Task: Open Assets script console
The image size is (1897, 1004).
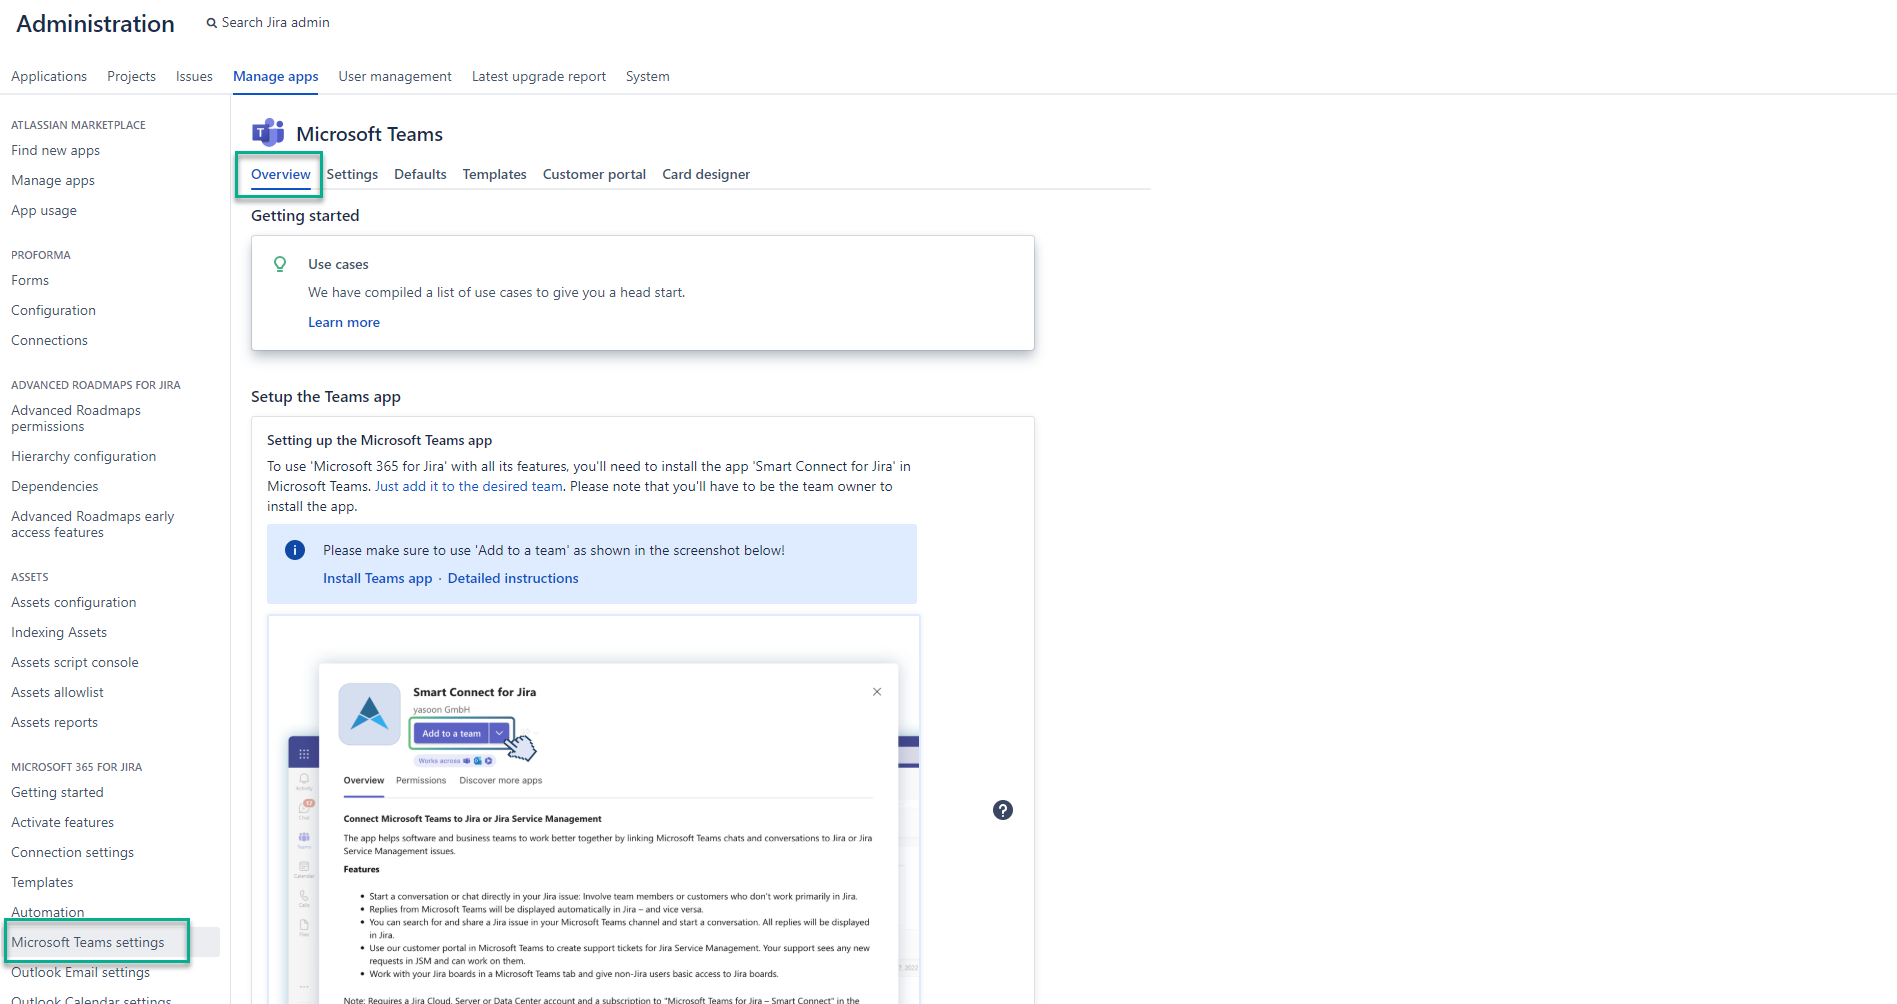Action: [75, 662]
